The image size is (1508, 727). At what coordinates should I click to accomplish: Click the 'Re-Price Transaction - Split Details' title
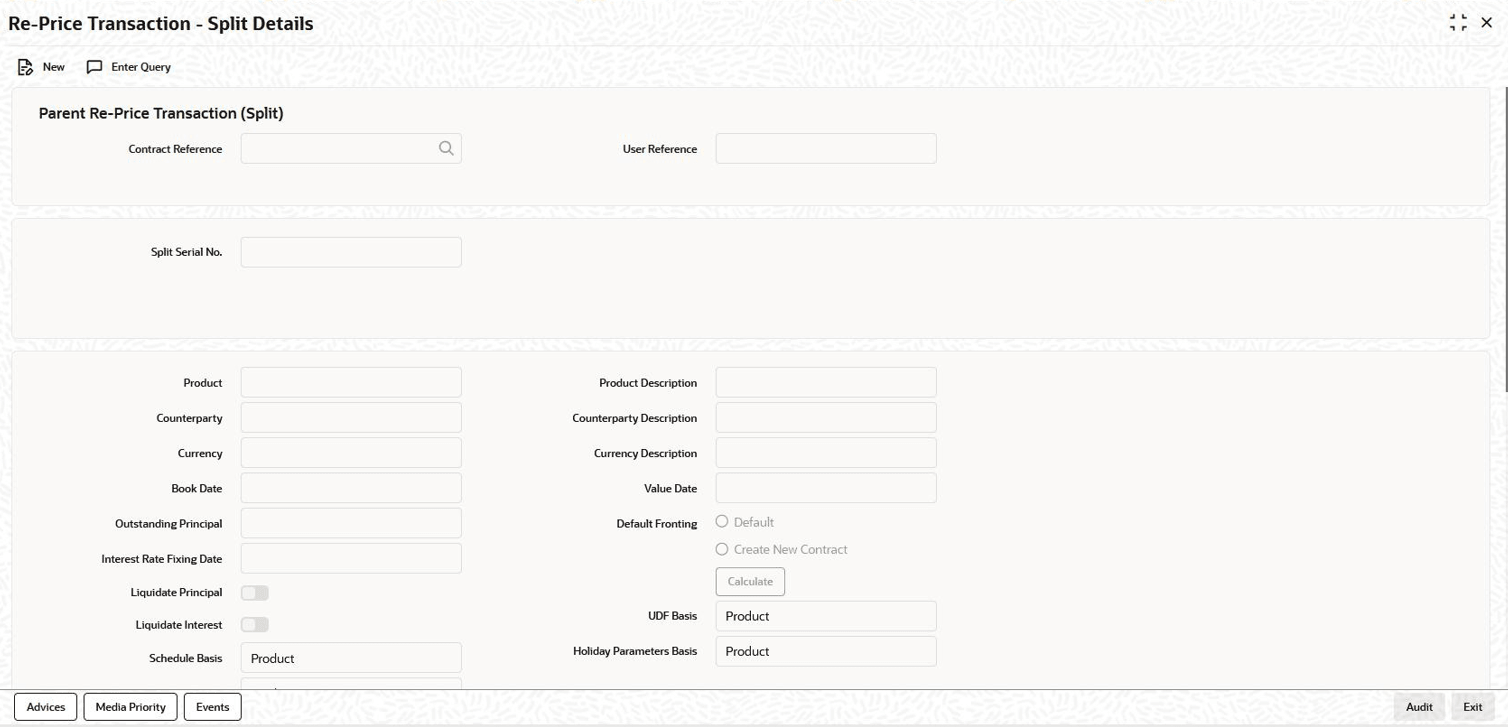(161, 23)
